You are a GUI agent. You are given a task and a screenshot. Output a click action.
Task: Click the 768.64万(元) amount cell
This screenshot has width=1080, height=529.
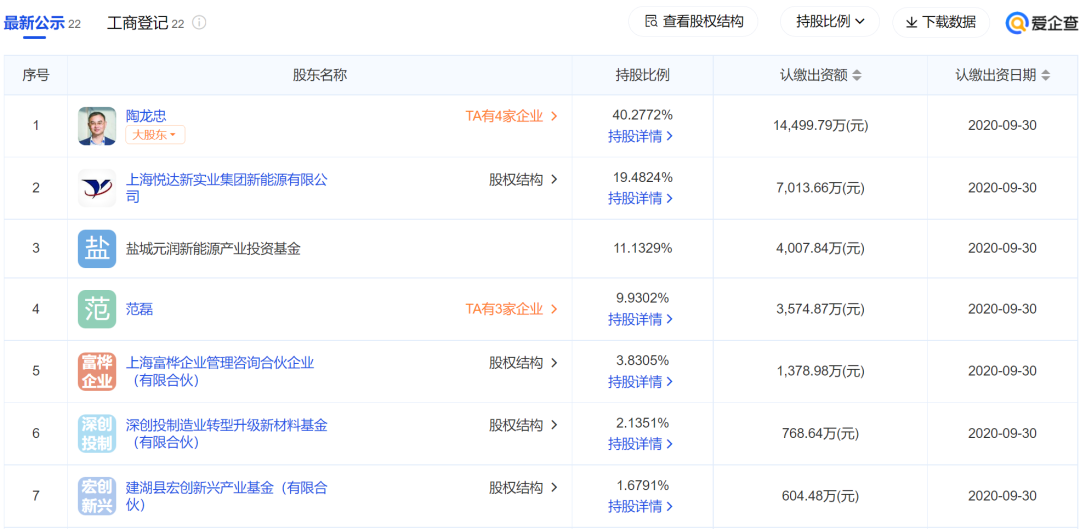click(x=820, y=433)
